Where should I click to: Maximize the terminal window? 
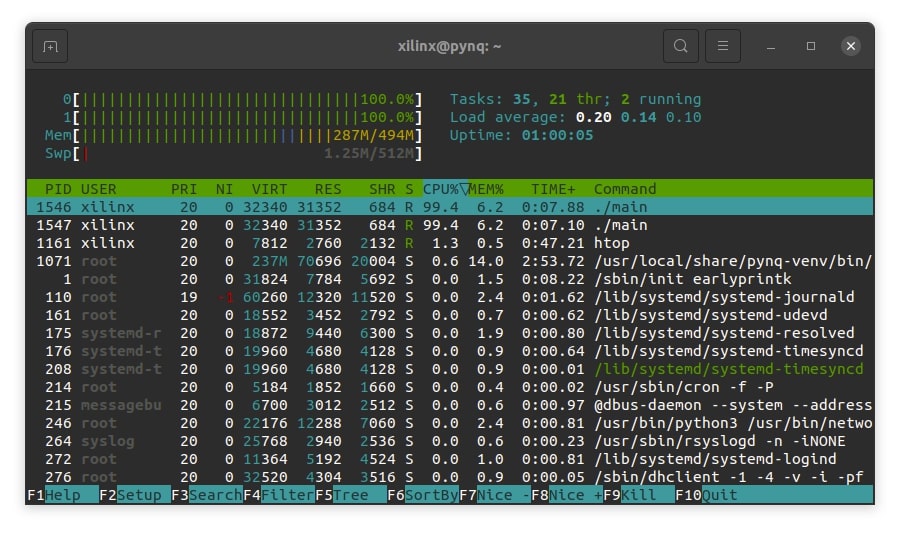click(810, 46)
